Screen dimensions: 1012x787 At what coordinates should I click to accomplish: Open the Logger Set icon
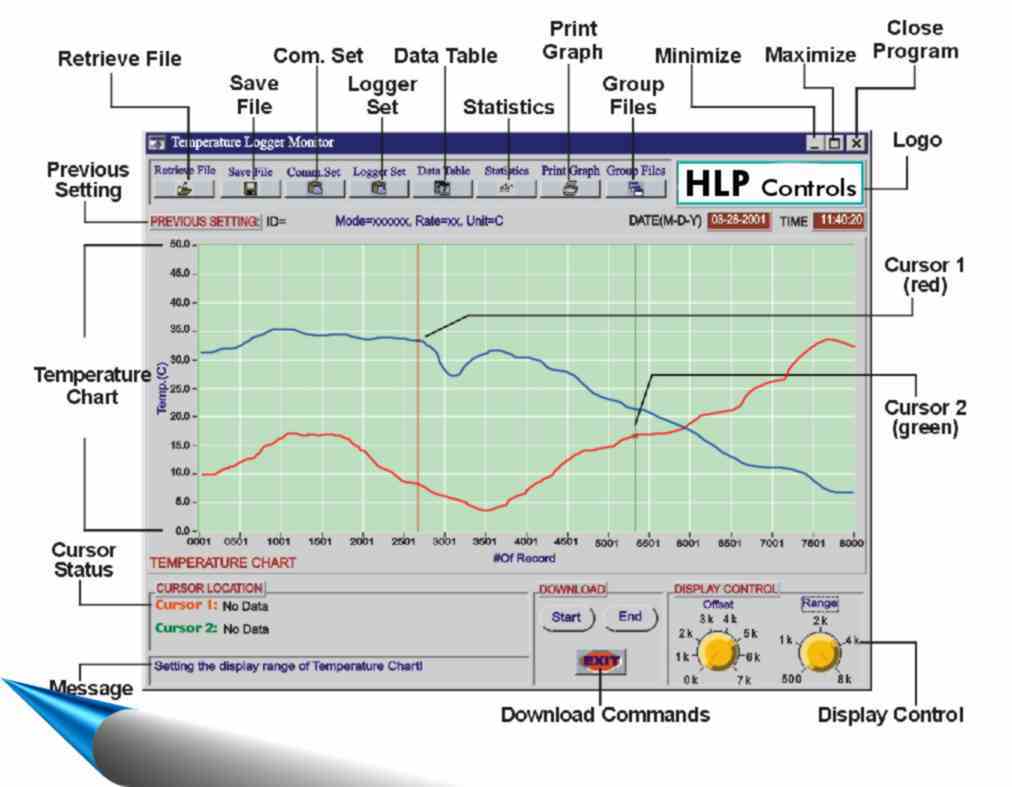click(379, 187)
